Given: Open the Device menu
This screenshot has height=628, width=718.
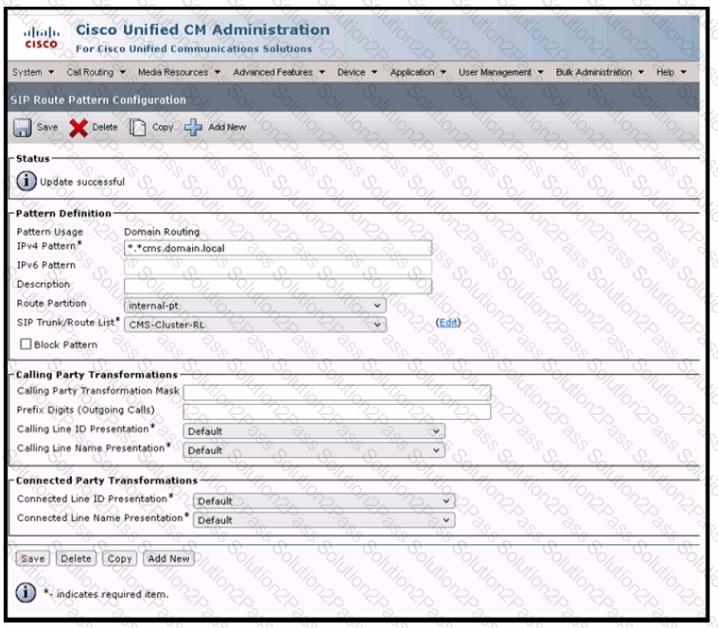Looking at the screenshot, I should [357, 72].
